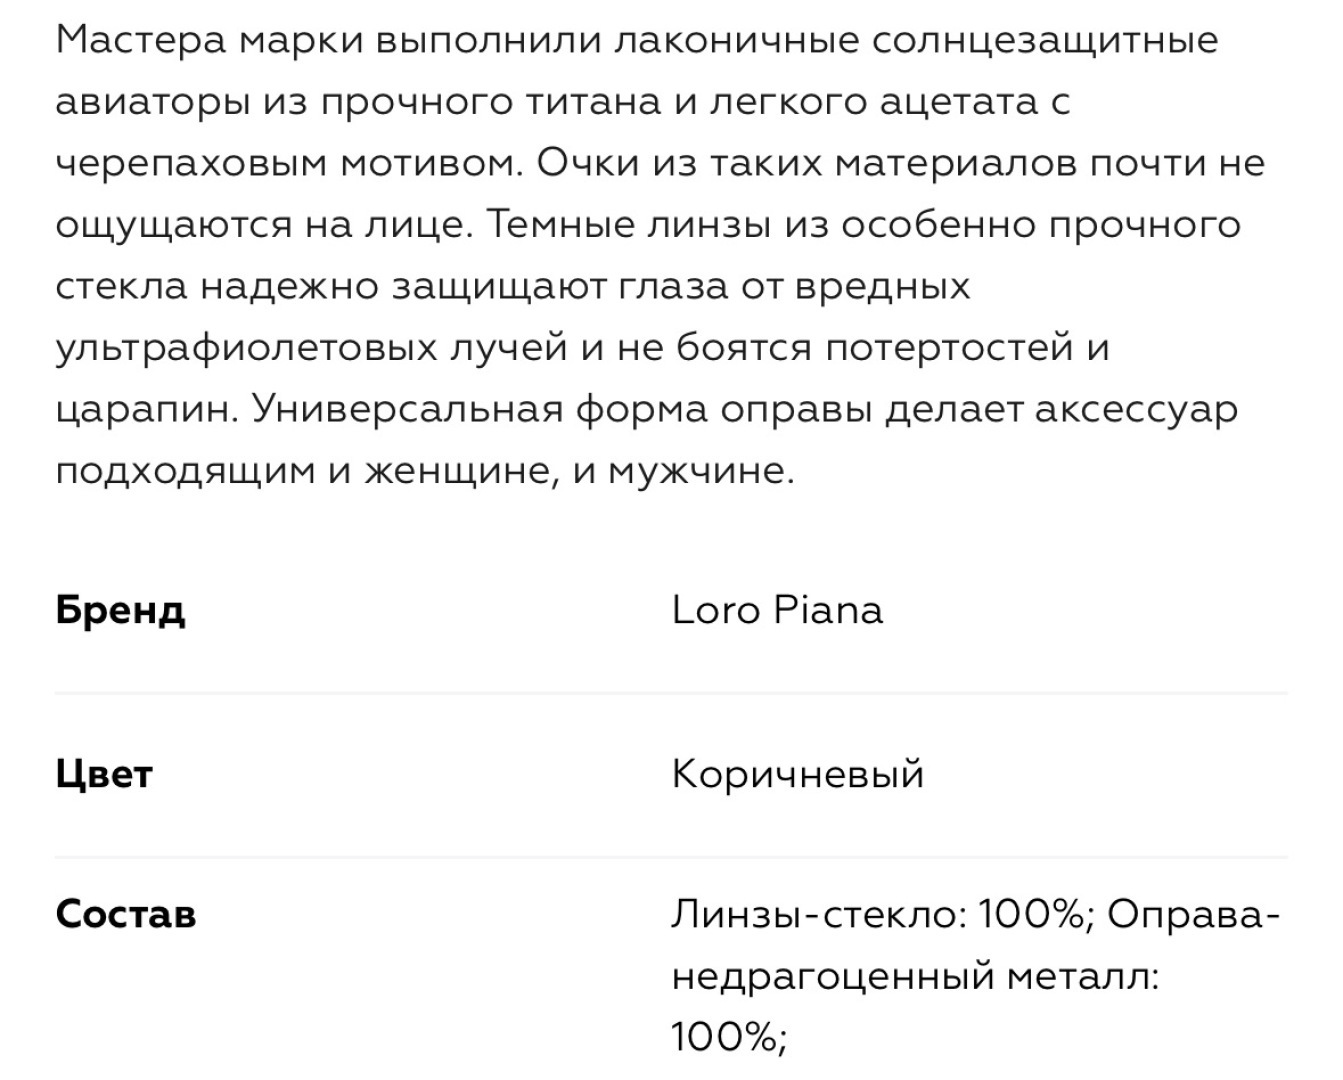Click the Loro Piana brand value

[x=777, y=610]
